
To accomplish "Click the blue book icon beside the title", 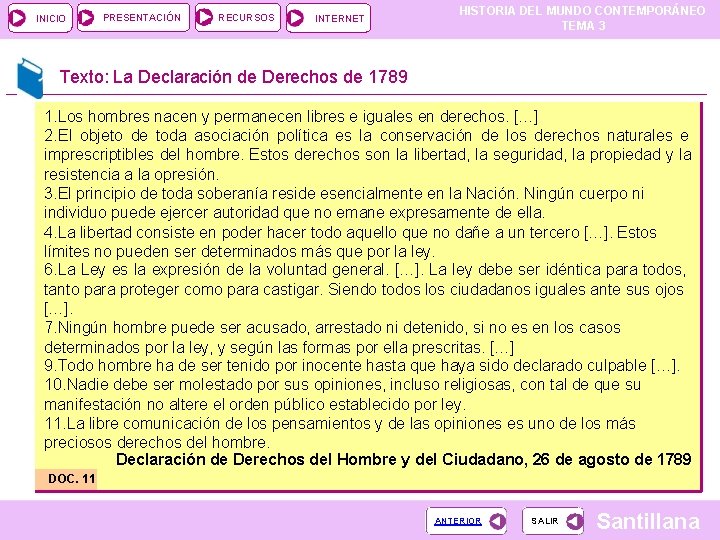I will click(x=30, y=78).
